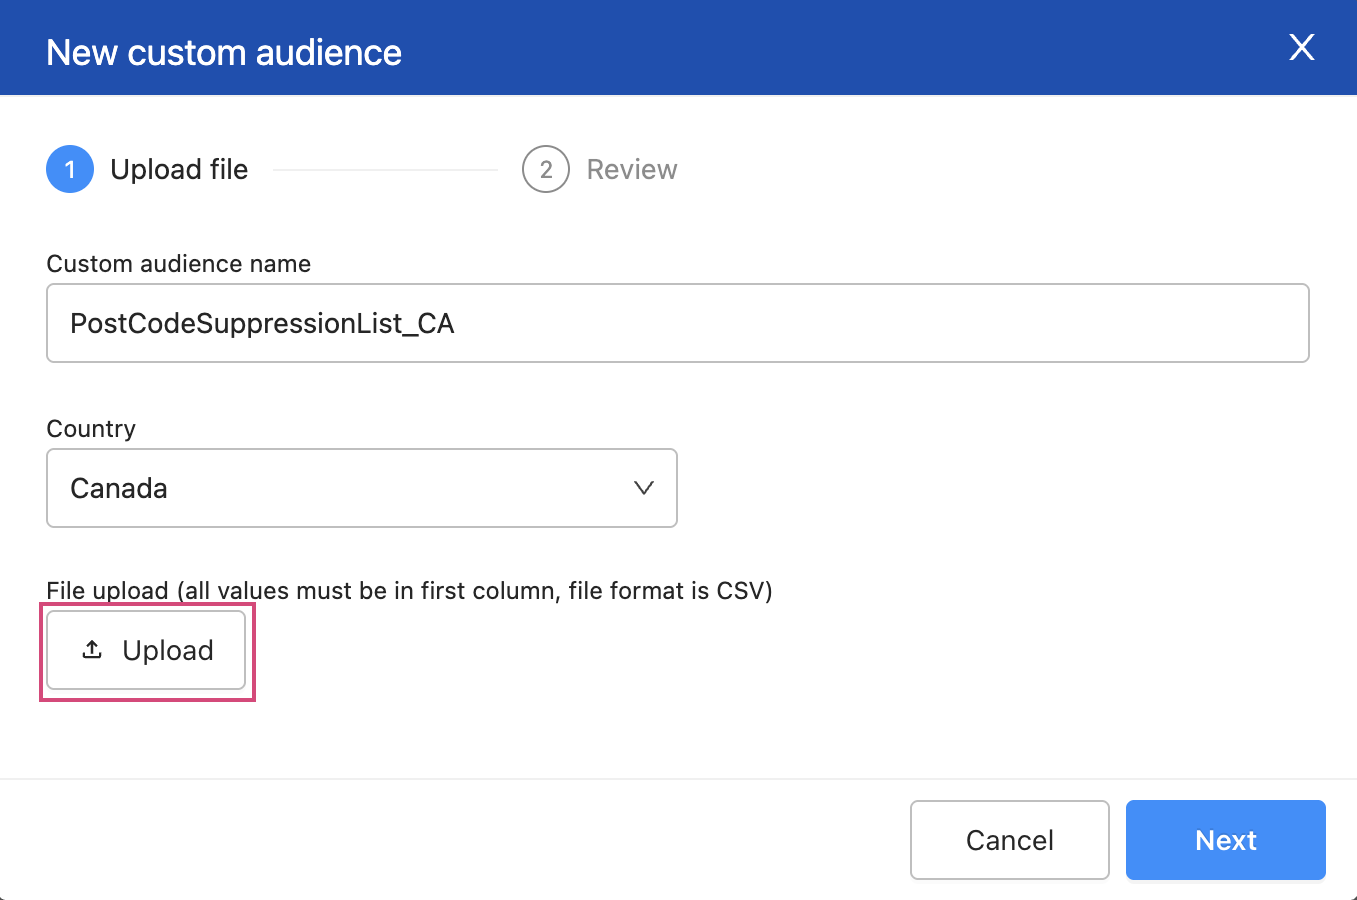This screenshot has width=1357, height=900.
Task: Click the Upload file step circle
Action: point(70,169)
